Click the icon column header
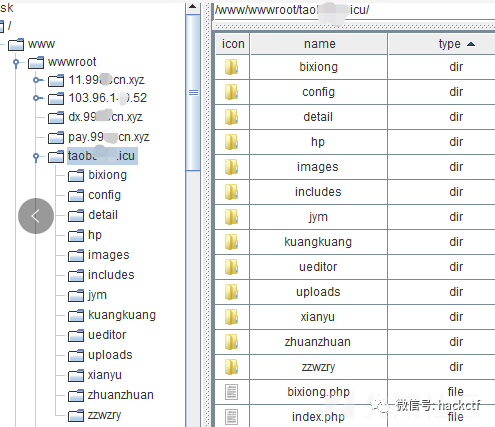The width and height of the screenshot is (495, 427). click(233, 44)
